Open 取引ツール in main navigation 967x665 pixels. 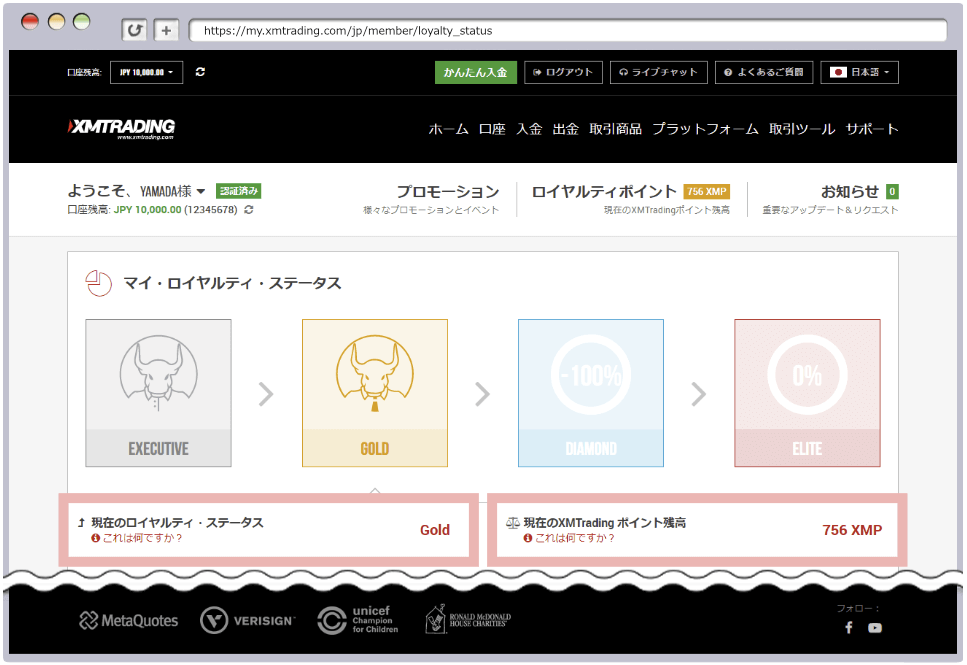[802, 129]
